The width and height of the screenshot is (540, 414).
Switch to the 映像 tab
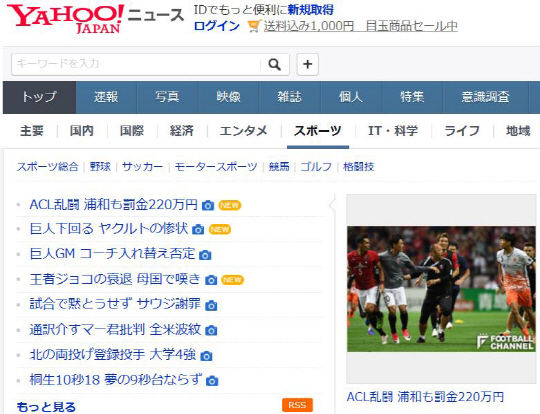(x=228, y=97)
